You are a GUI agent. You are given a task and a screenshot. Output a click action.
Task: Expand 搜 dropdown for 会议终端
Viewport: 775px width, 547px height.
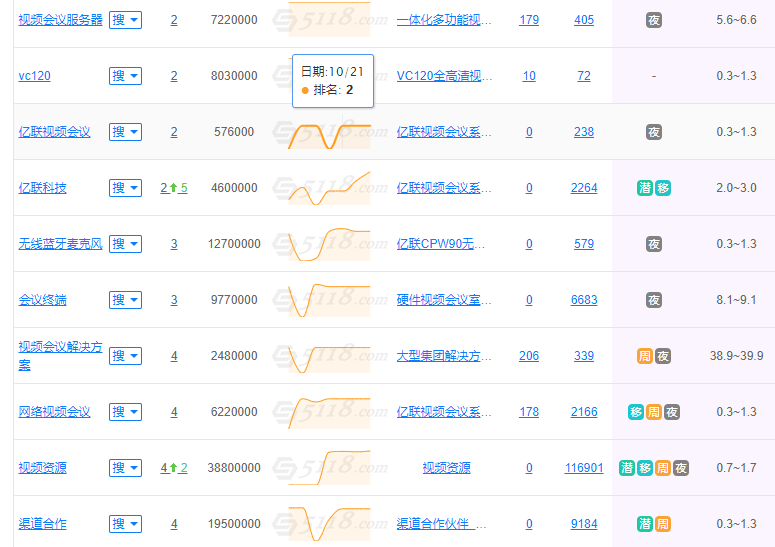click(126, 300)
